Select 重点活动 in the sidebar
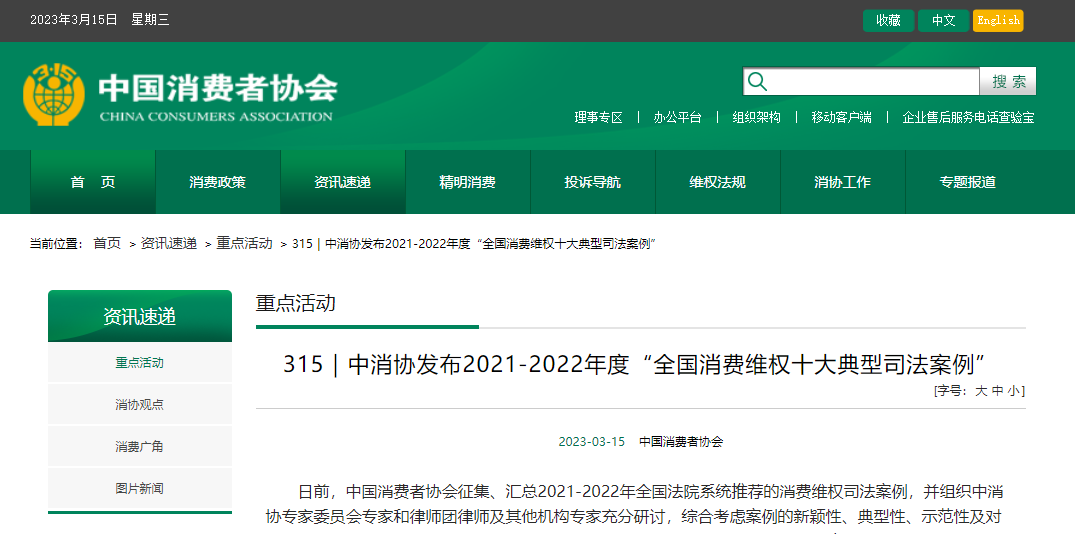 tap(140, 363)
